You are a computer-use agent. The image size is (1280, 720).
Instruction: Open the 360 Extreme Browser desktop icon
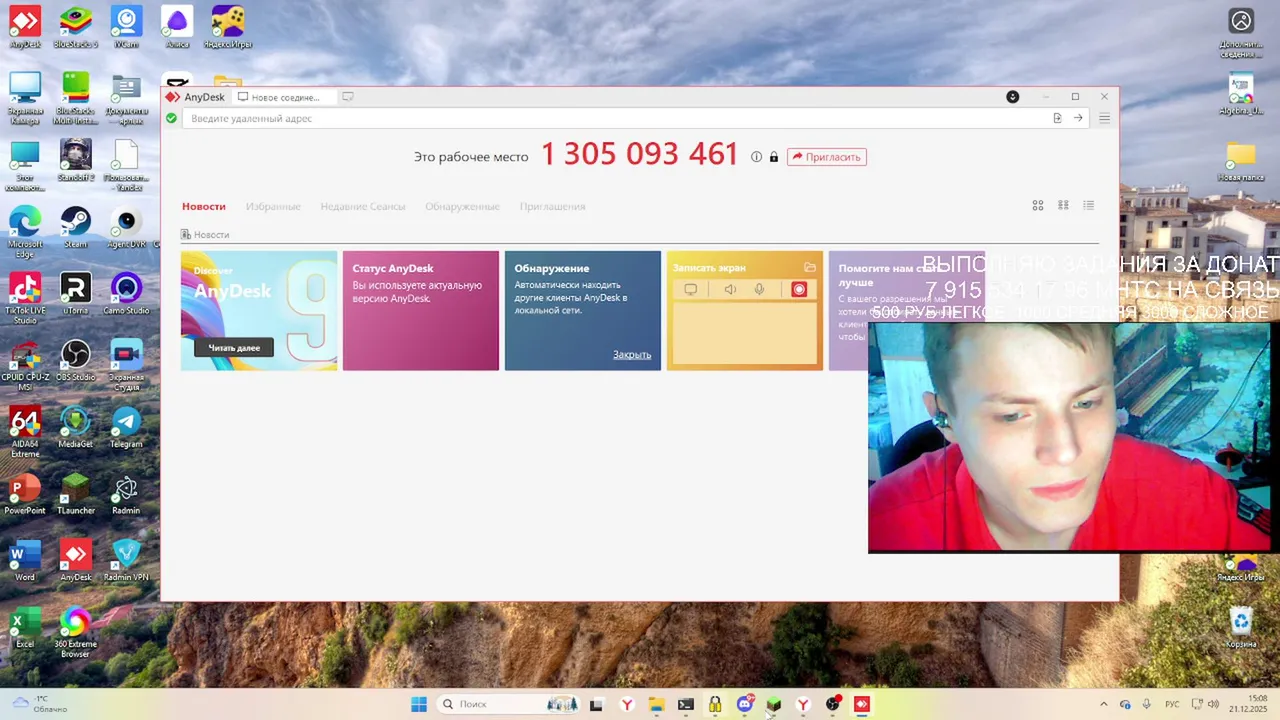coord(76,631)
